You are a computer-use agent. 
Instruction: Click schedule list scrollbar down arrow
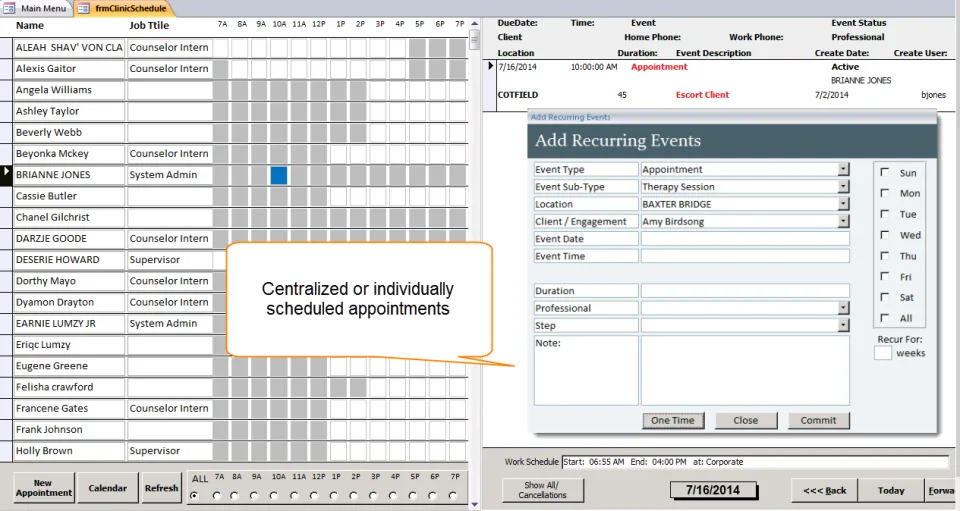474,504
